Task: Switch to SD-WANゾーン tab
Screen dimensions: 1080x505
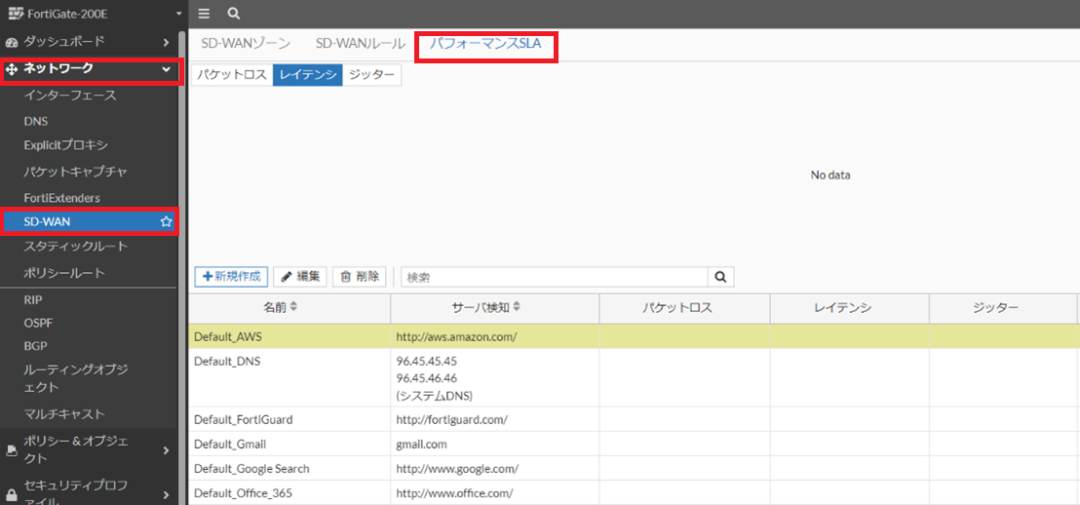Action: (246, 43)
